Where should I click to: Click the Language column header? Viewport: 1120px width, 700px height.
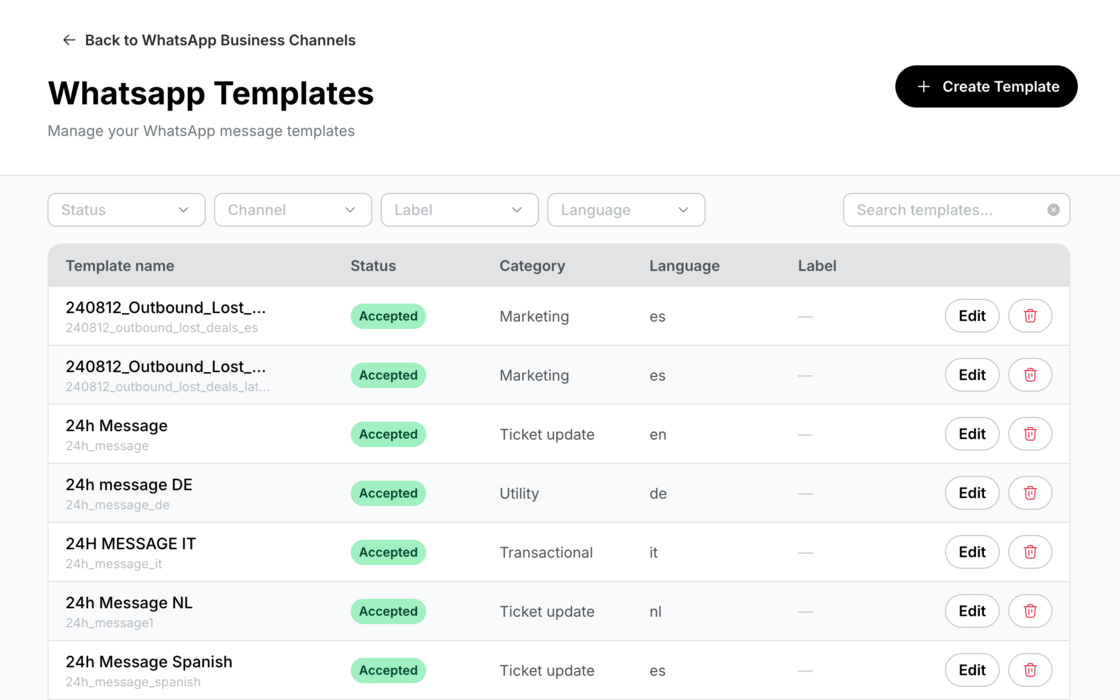(x=684, y=266)
